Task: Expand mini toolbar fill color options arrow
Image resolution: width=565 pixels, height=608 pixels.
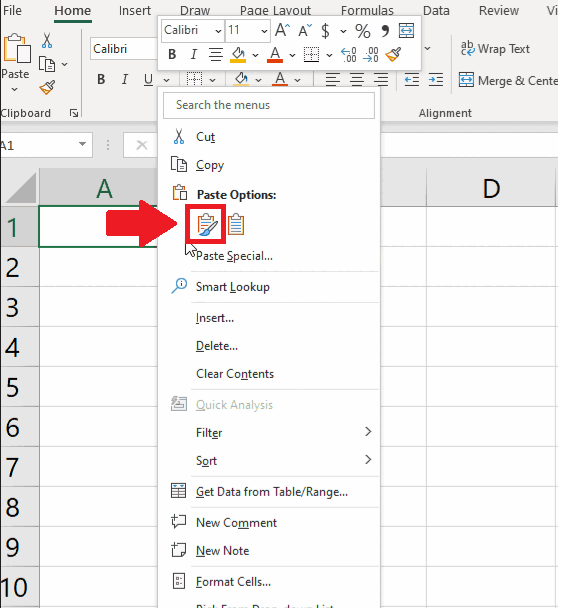Action: click(255, 55)
